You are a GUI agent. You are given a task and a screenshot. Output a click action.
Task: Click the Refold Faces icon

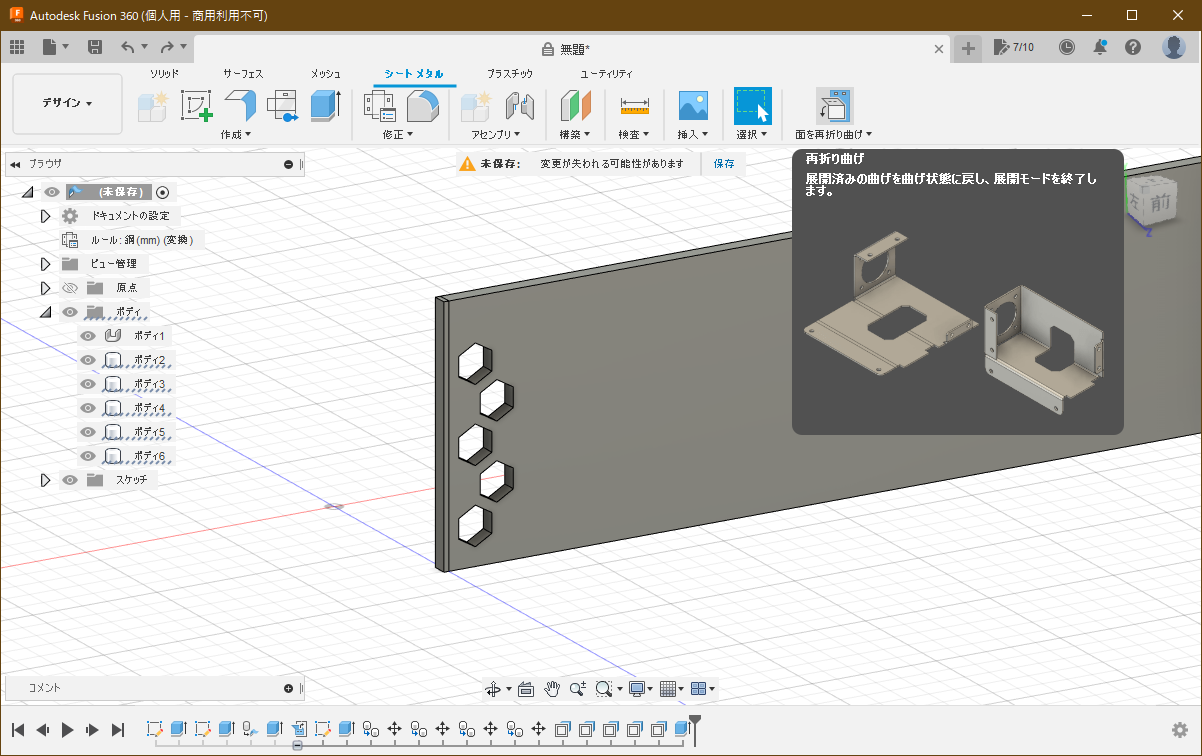pos(834,106)
